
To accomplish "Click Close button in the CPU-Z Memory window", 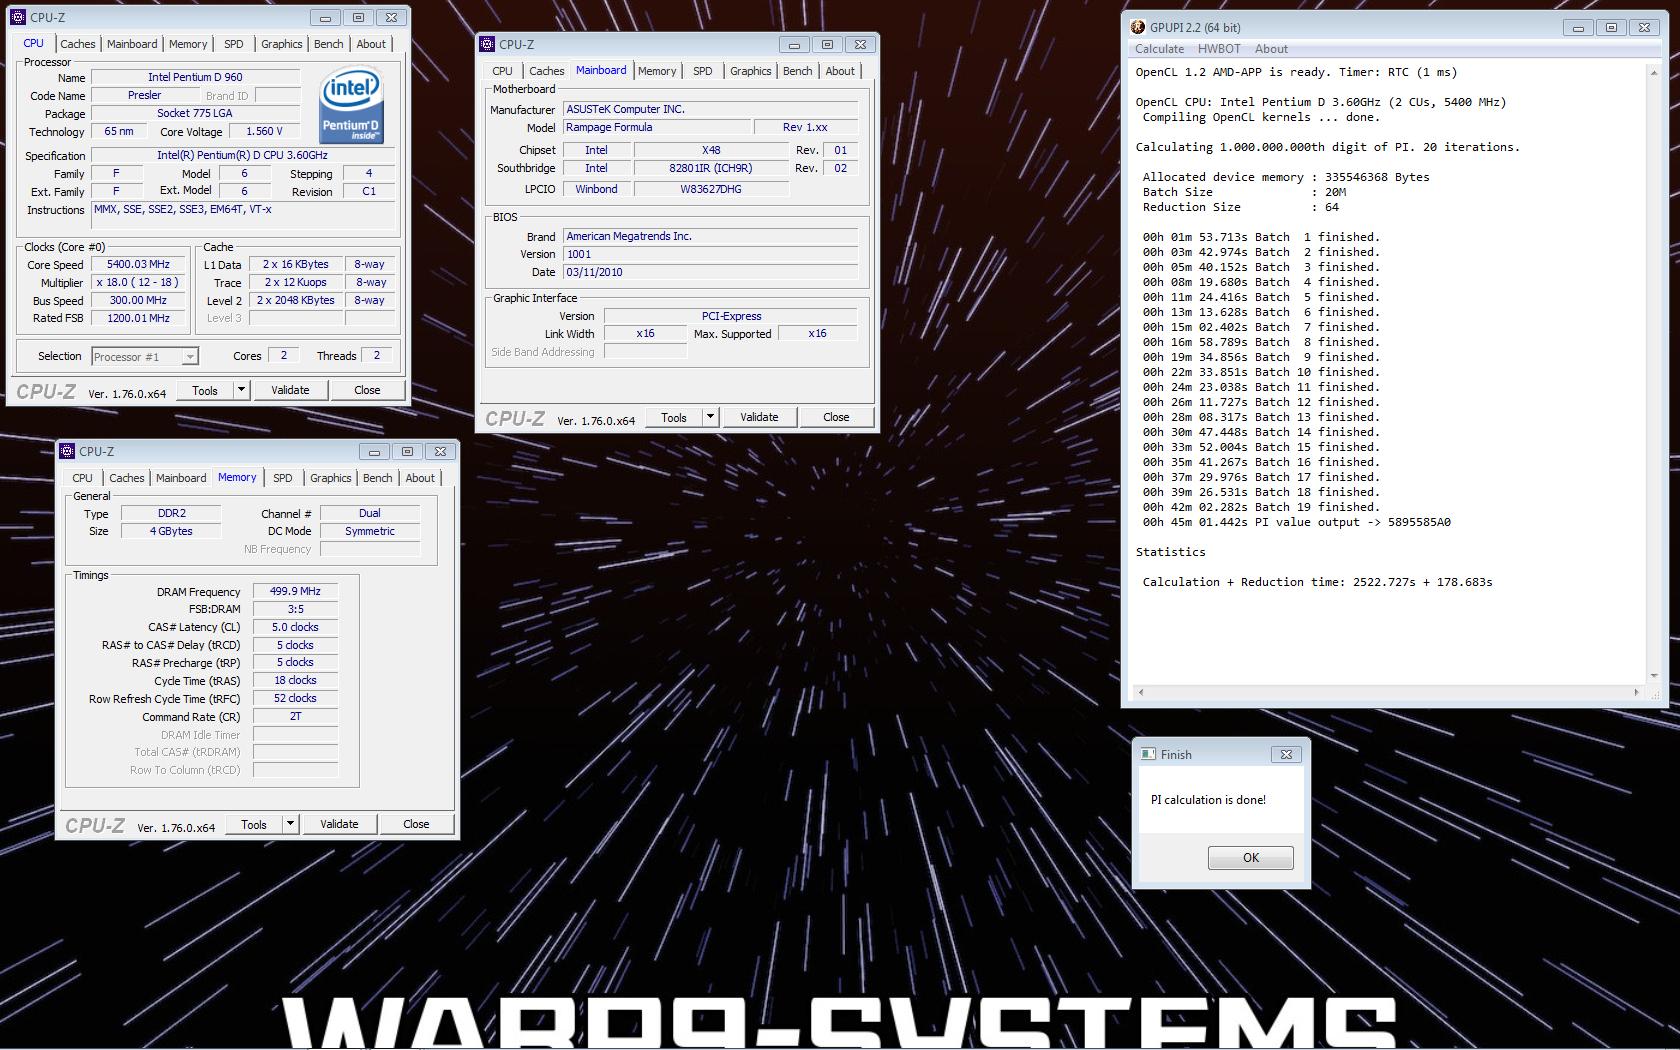I will point(416,824).
